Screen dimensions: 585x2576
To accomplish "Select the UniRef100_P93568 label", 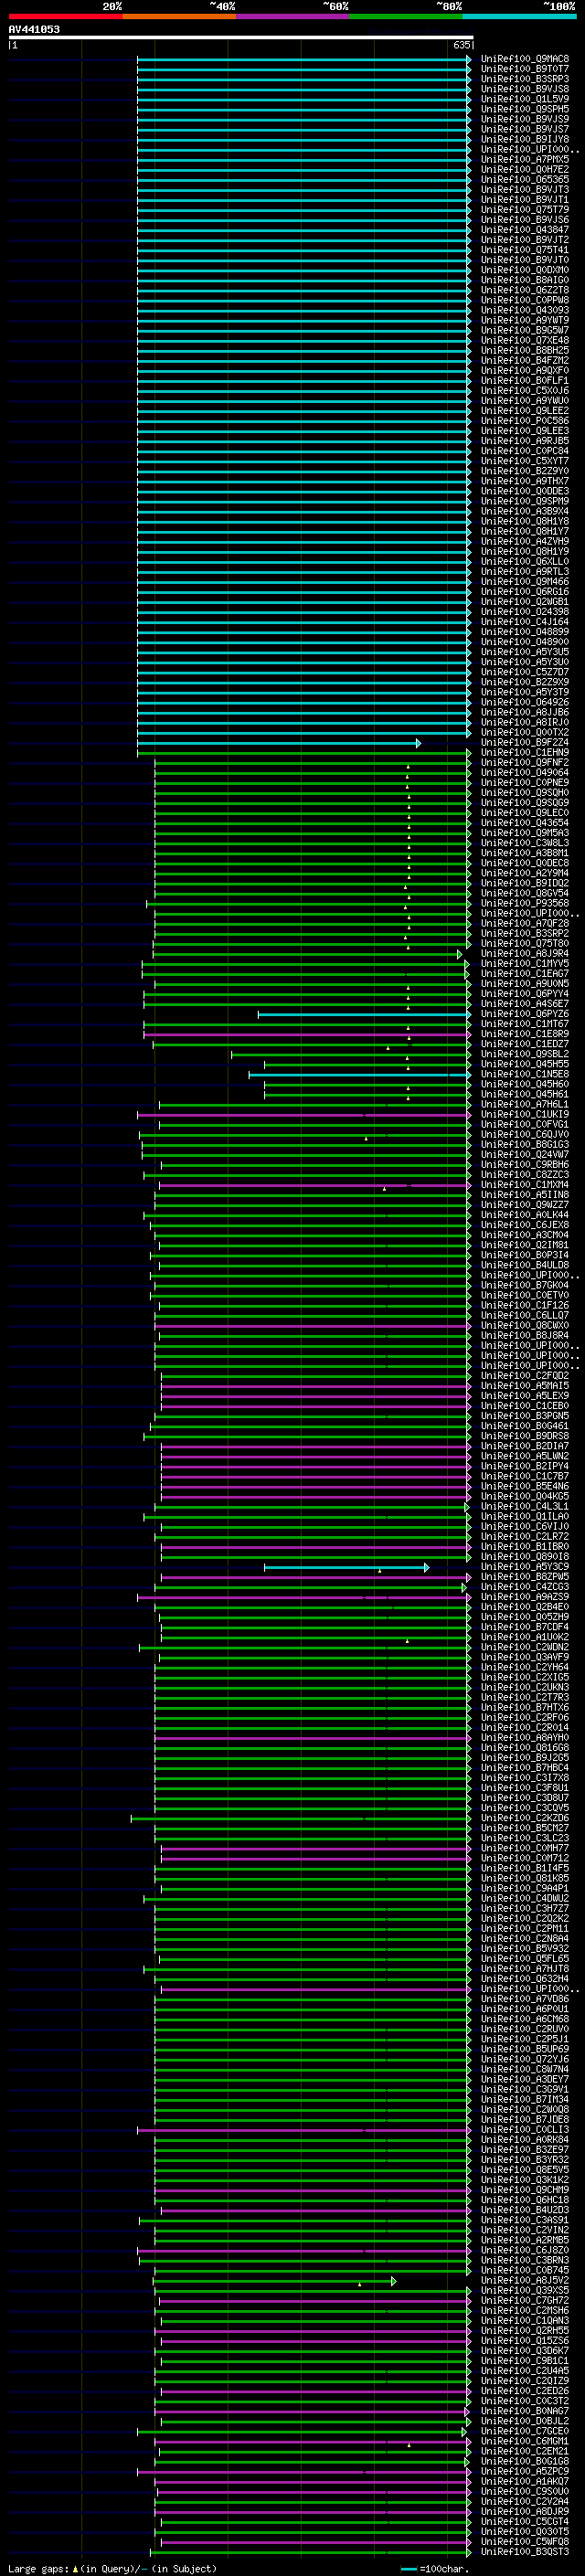I will (x=525, y=903).
